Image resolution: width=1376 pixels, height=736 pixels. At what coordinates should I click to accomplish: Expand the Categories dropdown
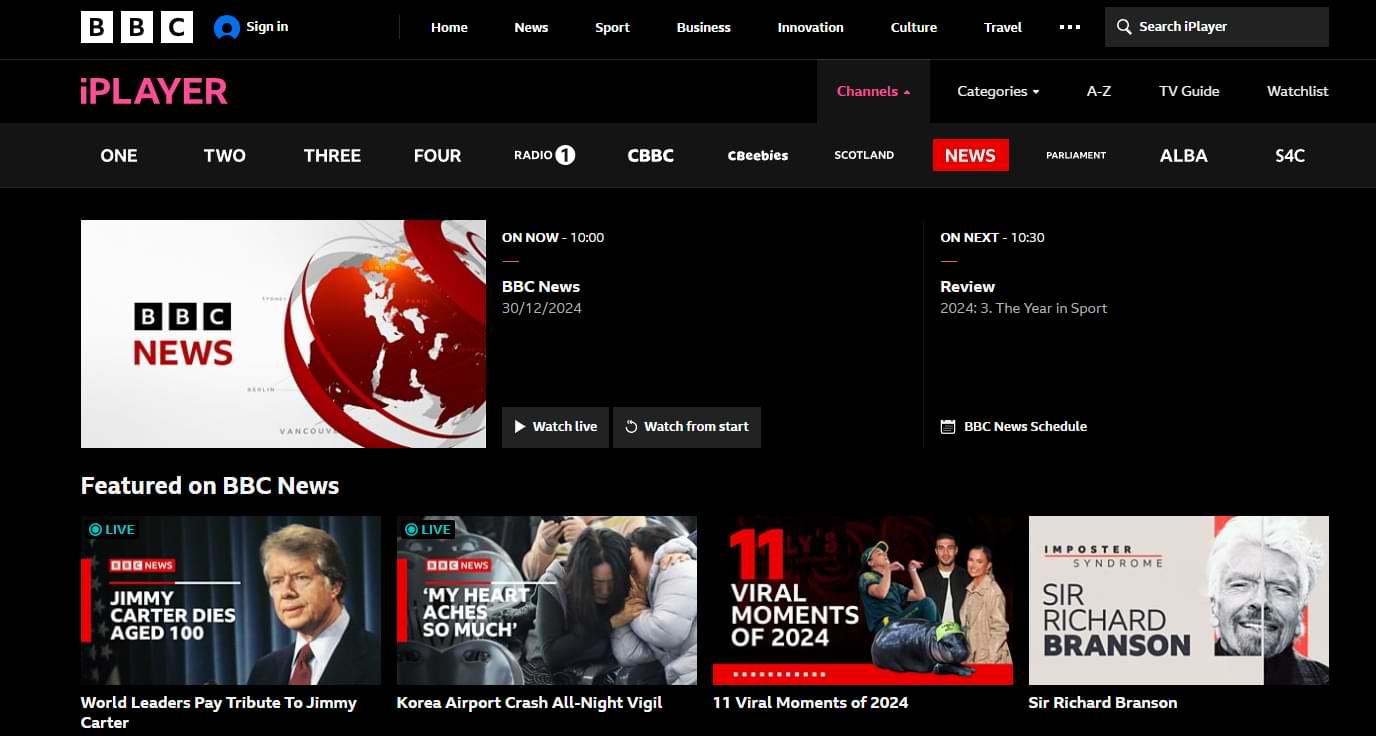(997, 91)
